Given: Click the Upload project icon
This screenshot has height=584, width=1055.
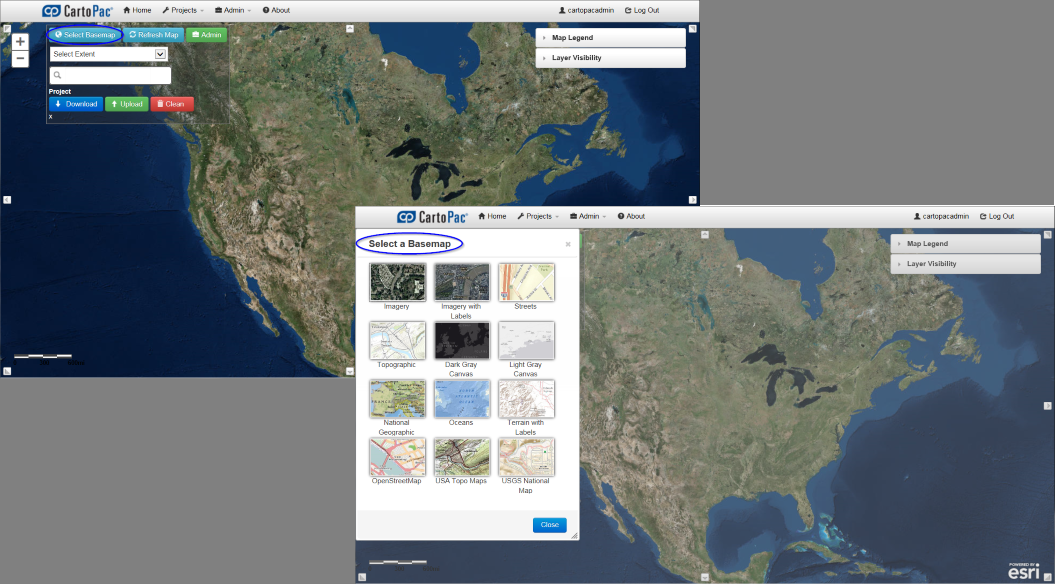Looking at the screenshot, I should (x=115, y=103).
